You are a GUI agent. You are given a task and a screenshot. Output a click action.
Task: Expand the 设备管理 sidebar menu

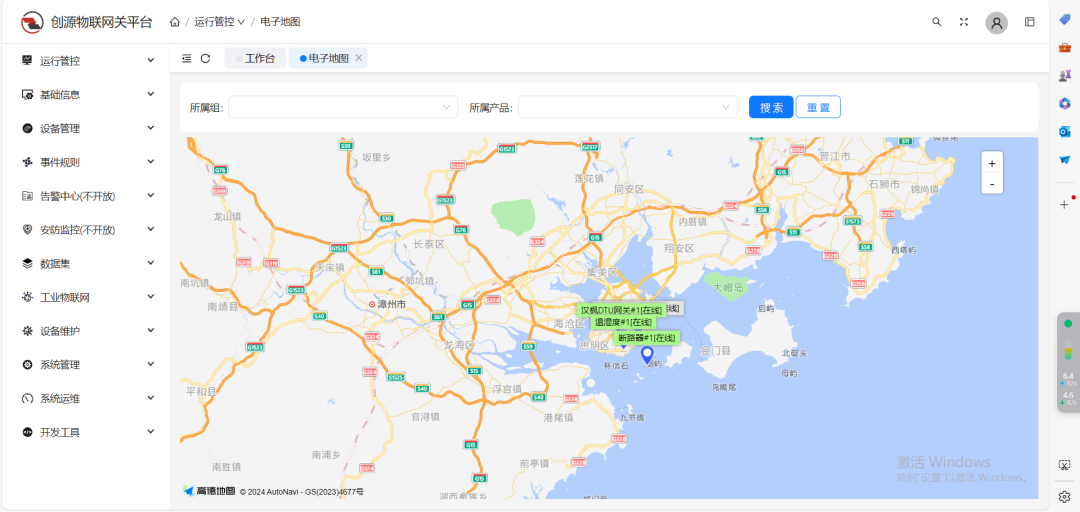point(87,129)
